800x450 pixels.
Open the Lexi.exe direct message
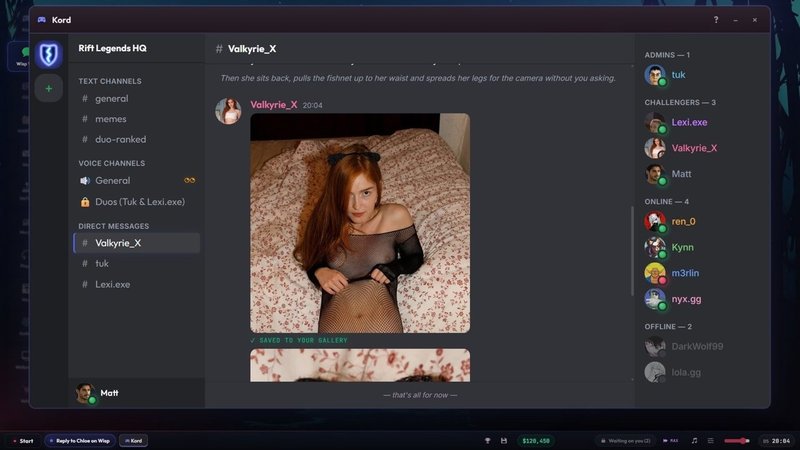point(137,285)
